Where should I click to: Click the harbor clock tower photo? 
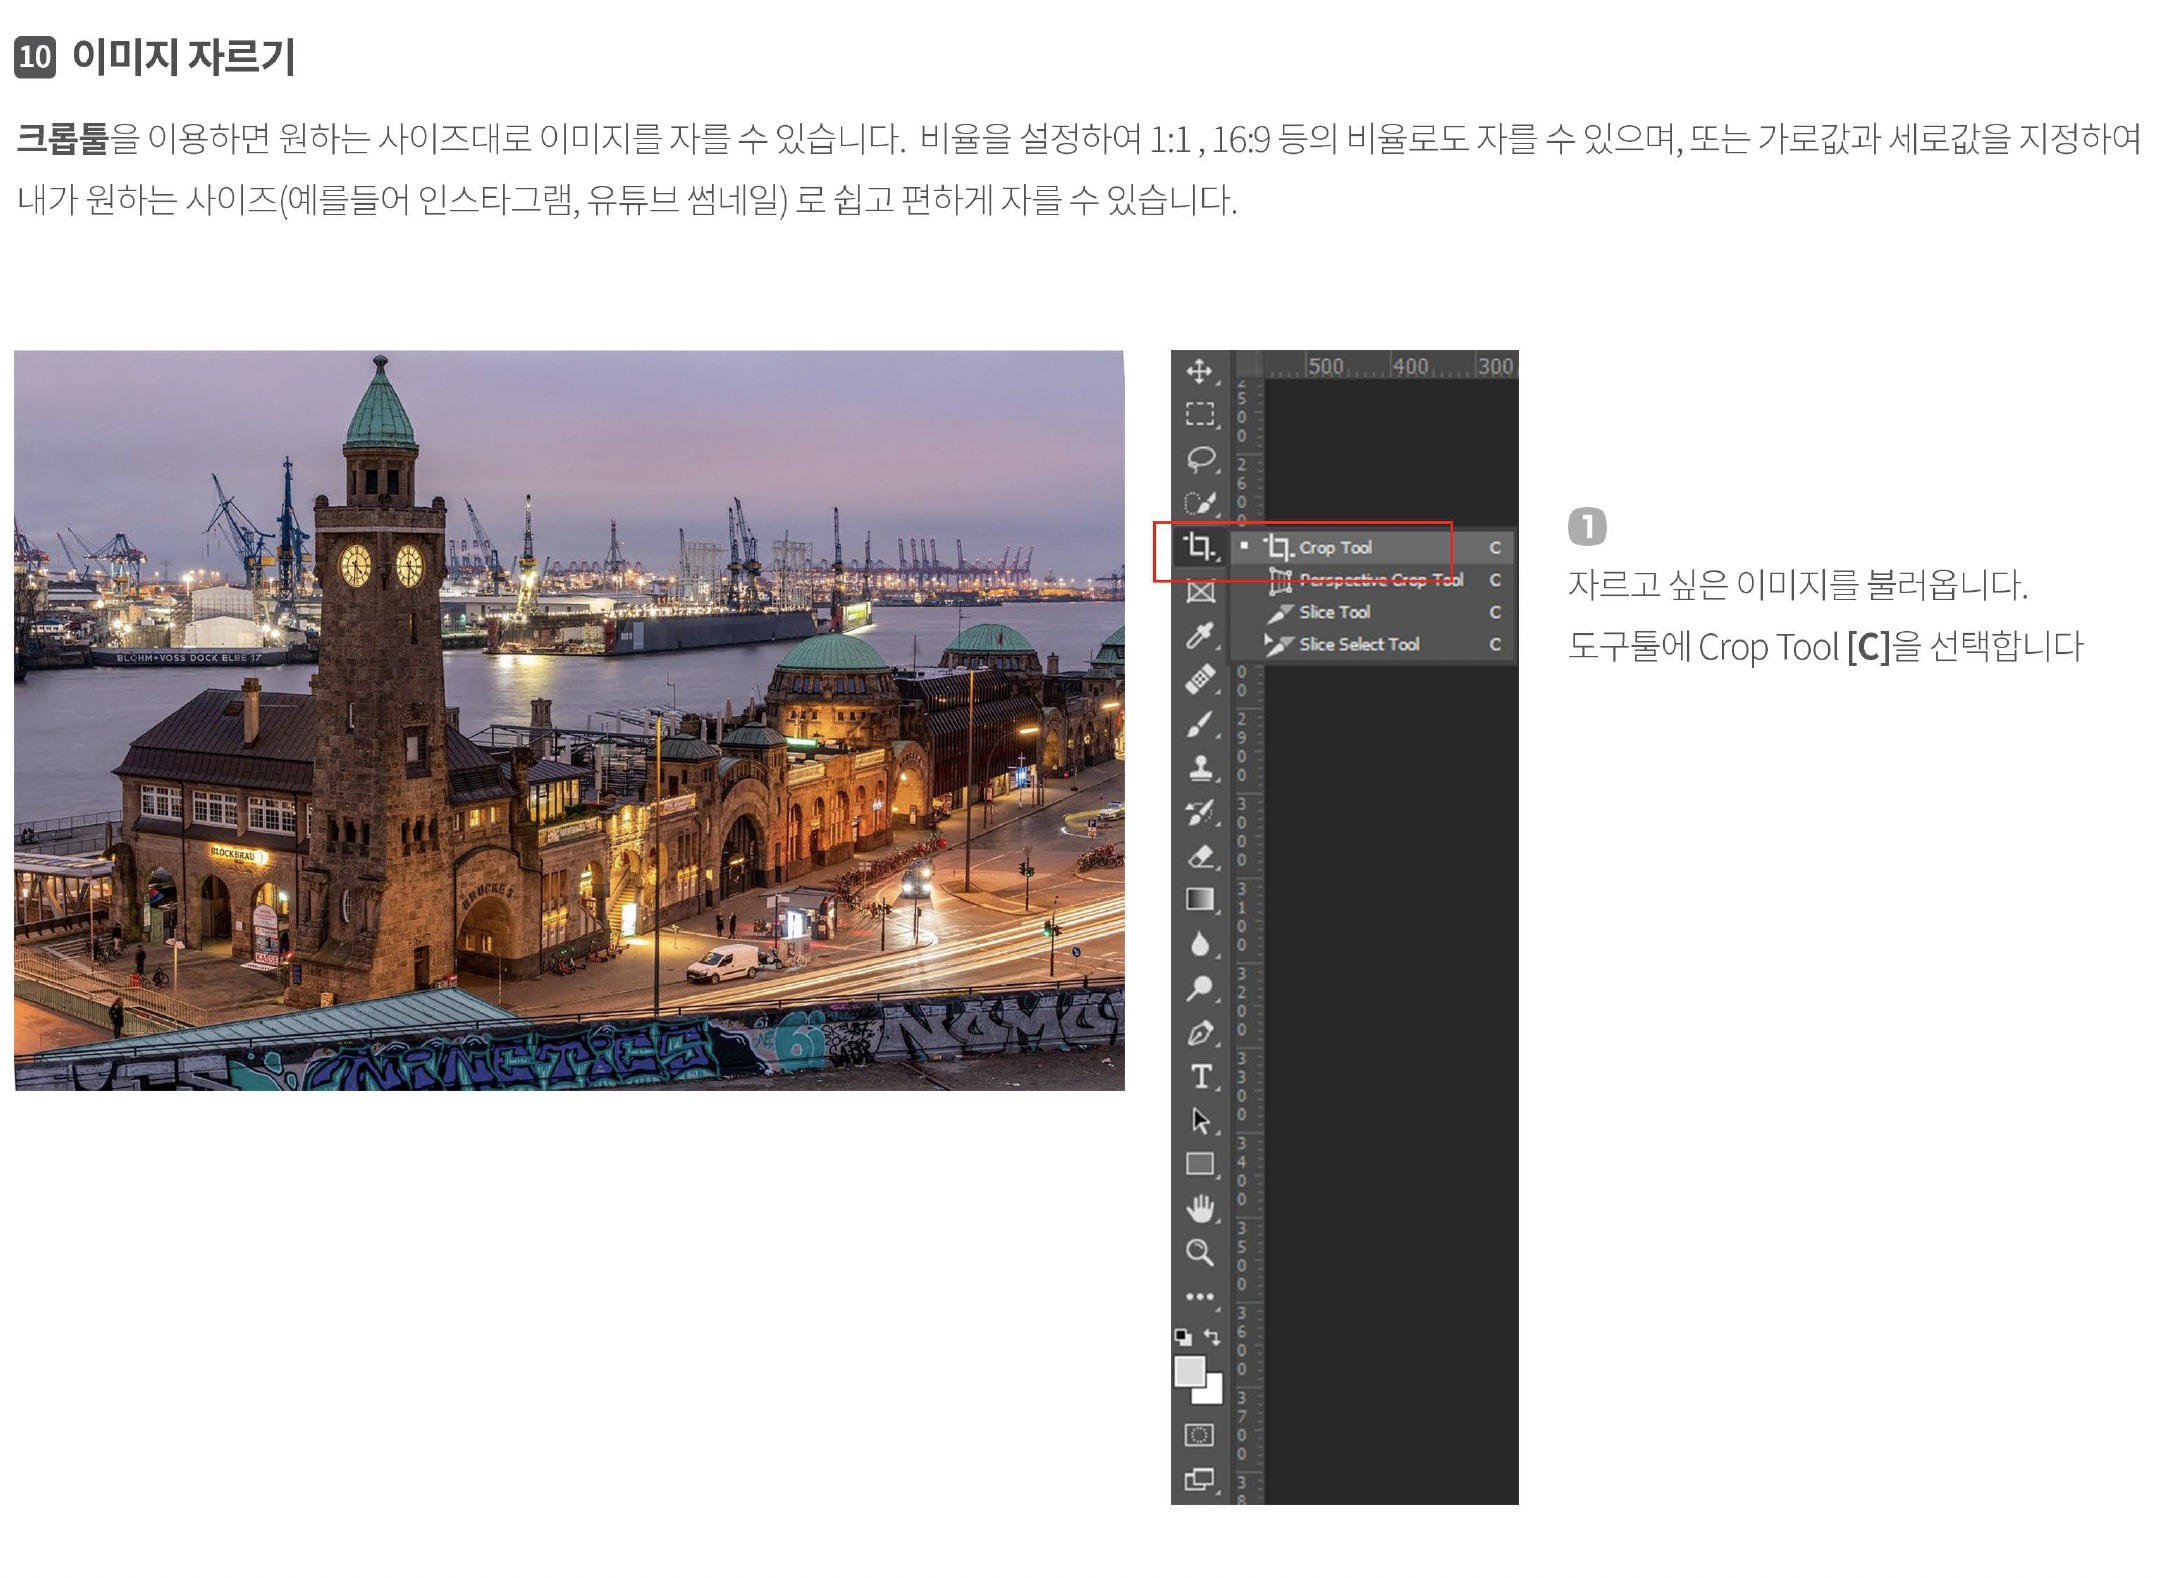pyautogui.click(x=568, y=720)
